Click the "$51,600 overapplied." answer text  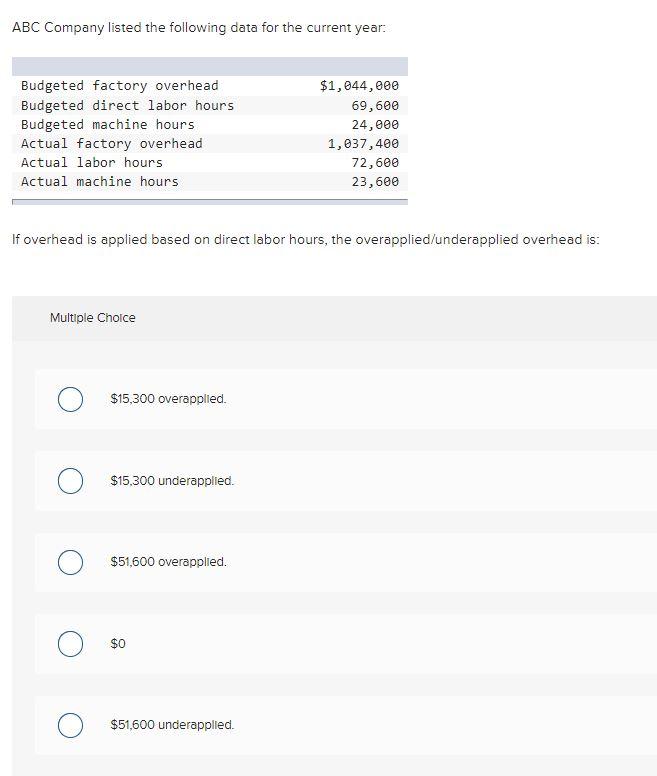(168, 562)
